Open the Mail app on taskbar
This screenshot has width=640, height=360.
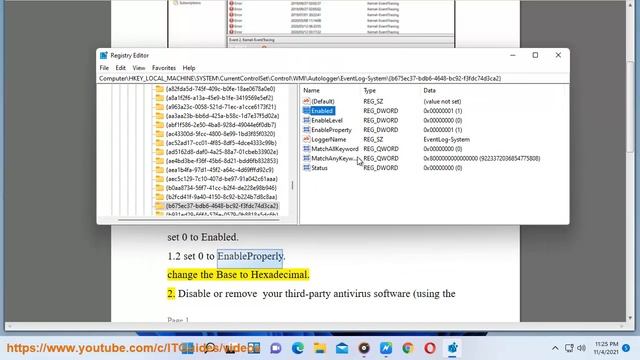342,348
